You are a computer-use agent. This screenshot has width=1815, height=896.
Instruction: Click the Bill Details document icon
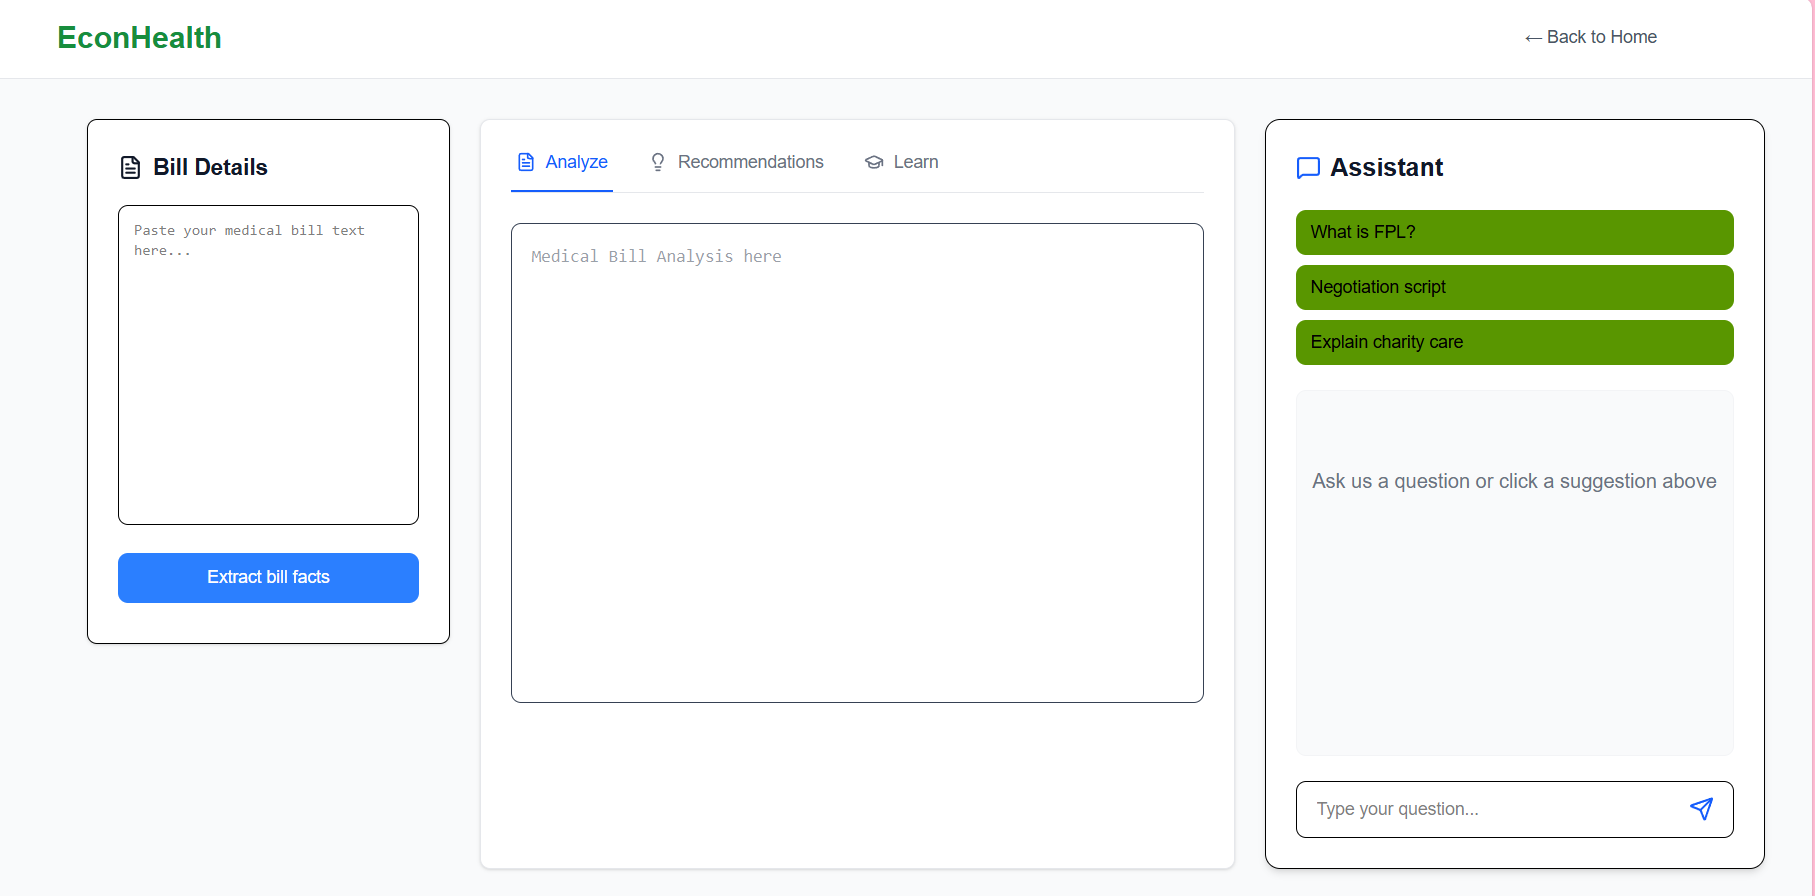[130, 167]
